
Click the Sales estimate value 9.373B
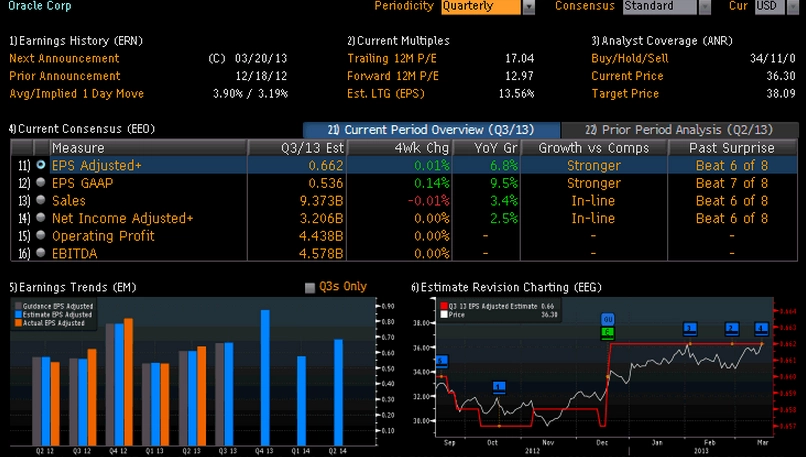(321, 200)
